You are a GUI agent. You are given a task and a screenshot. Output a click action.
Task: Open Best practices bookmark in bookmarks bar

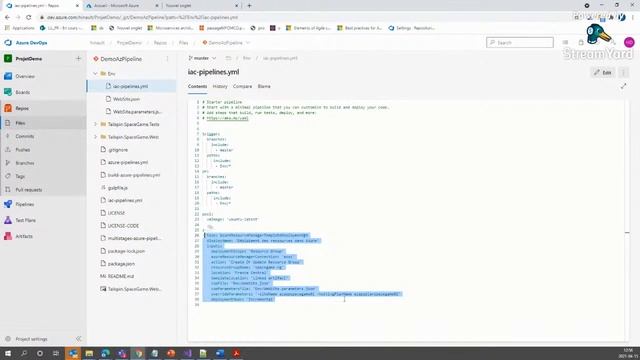pos(360,28)
